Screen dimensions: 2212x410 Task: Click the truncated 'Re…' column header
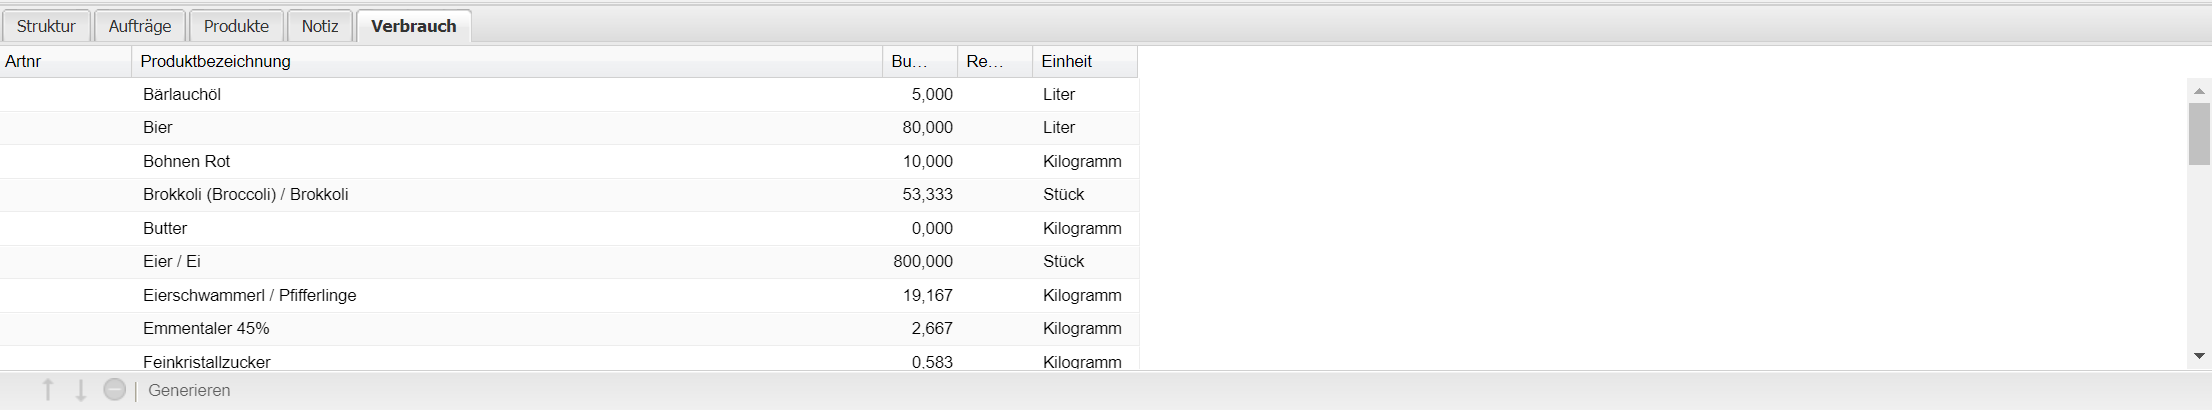[994, 61]
